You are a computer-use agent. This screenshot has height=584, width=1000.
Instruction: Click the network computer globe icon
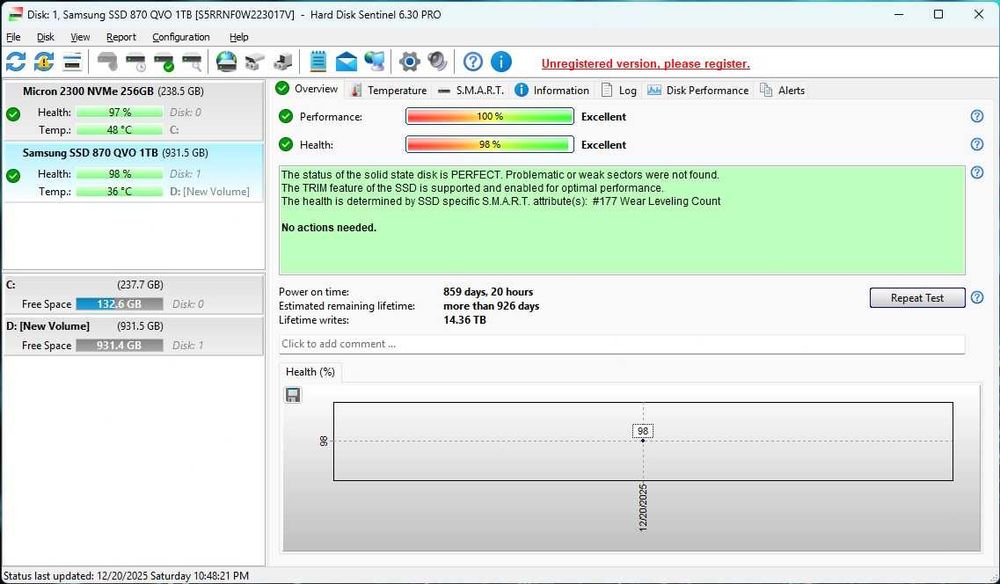(374, 62)
